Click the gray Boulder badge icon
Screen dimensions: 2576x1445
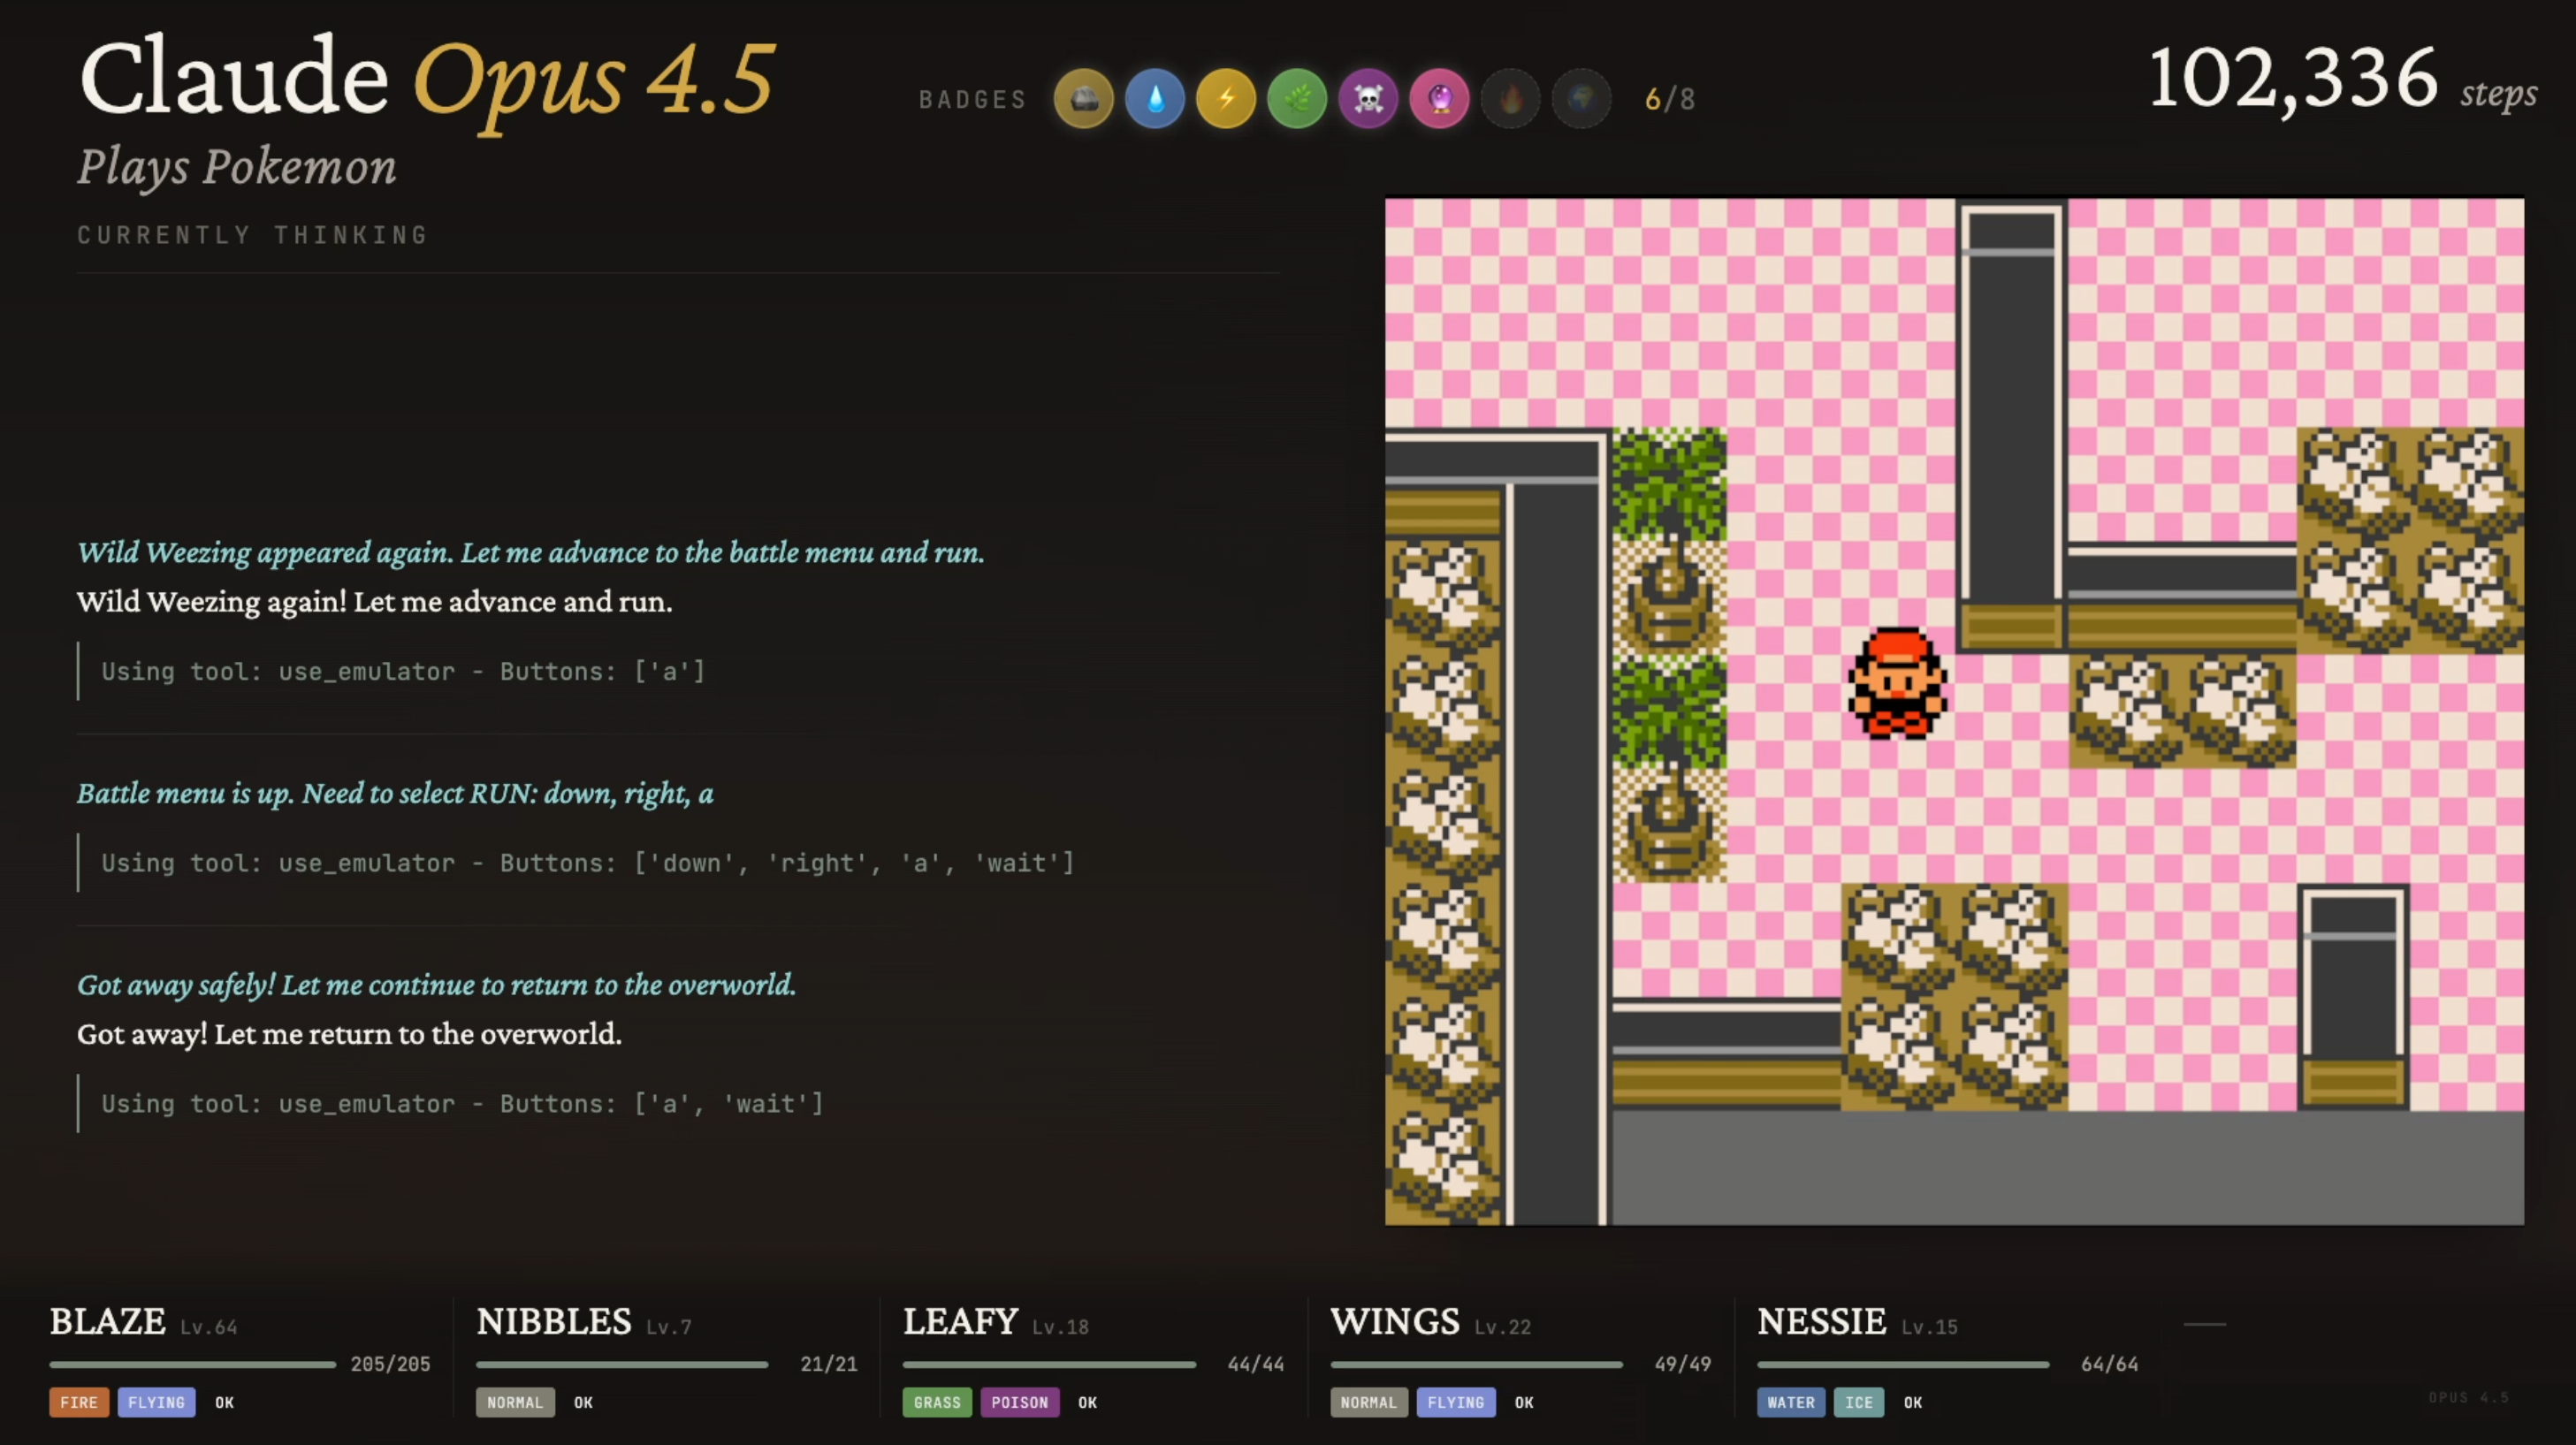coord(1083,99)
